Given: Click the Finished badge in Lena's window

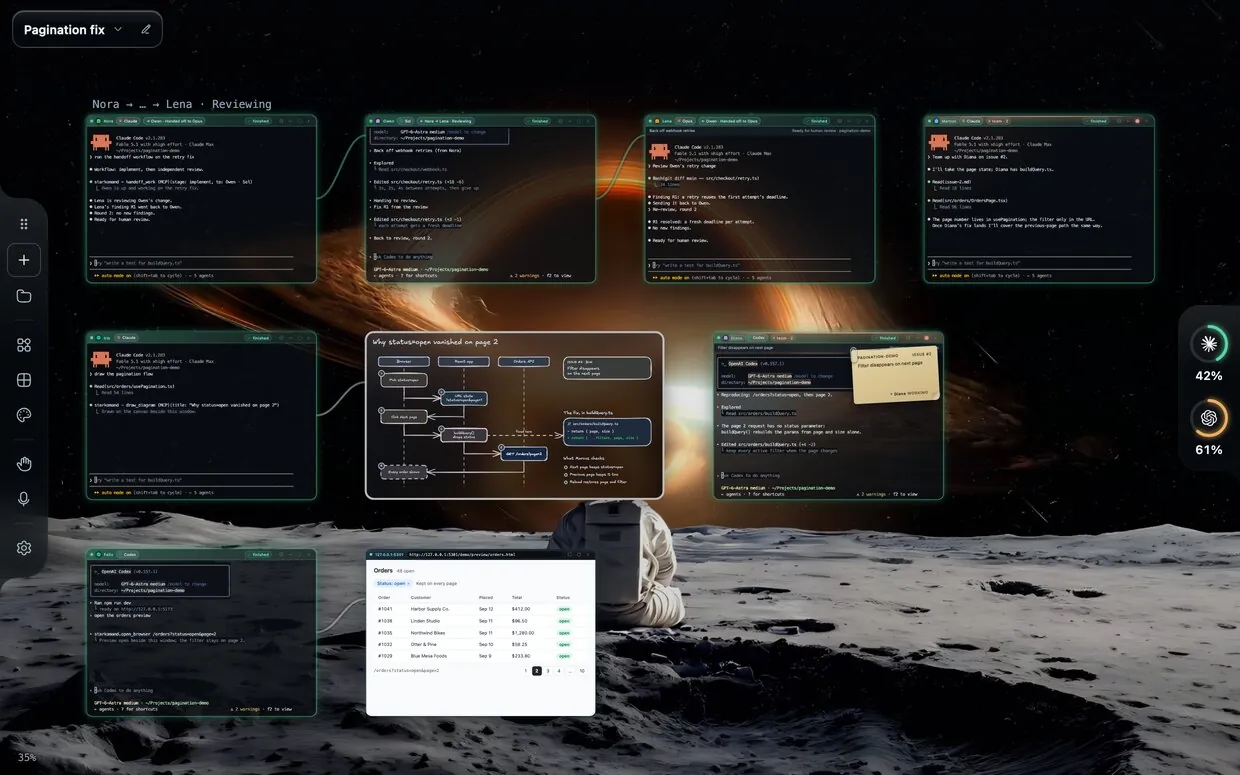Looking at the screenshot, I should pyautogui.click(x=818, y=121).
